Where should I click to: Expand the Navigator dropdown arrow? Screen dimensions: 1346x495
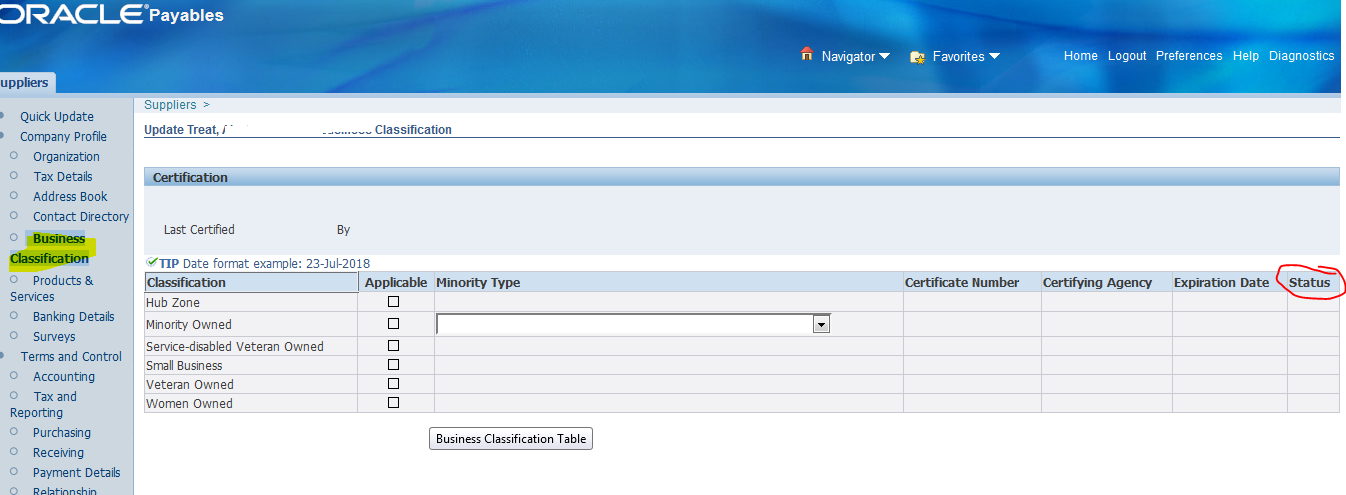[x=884, y=57]
